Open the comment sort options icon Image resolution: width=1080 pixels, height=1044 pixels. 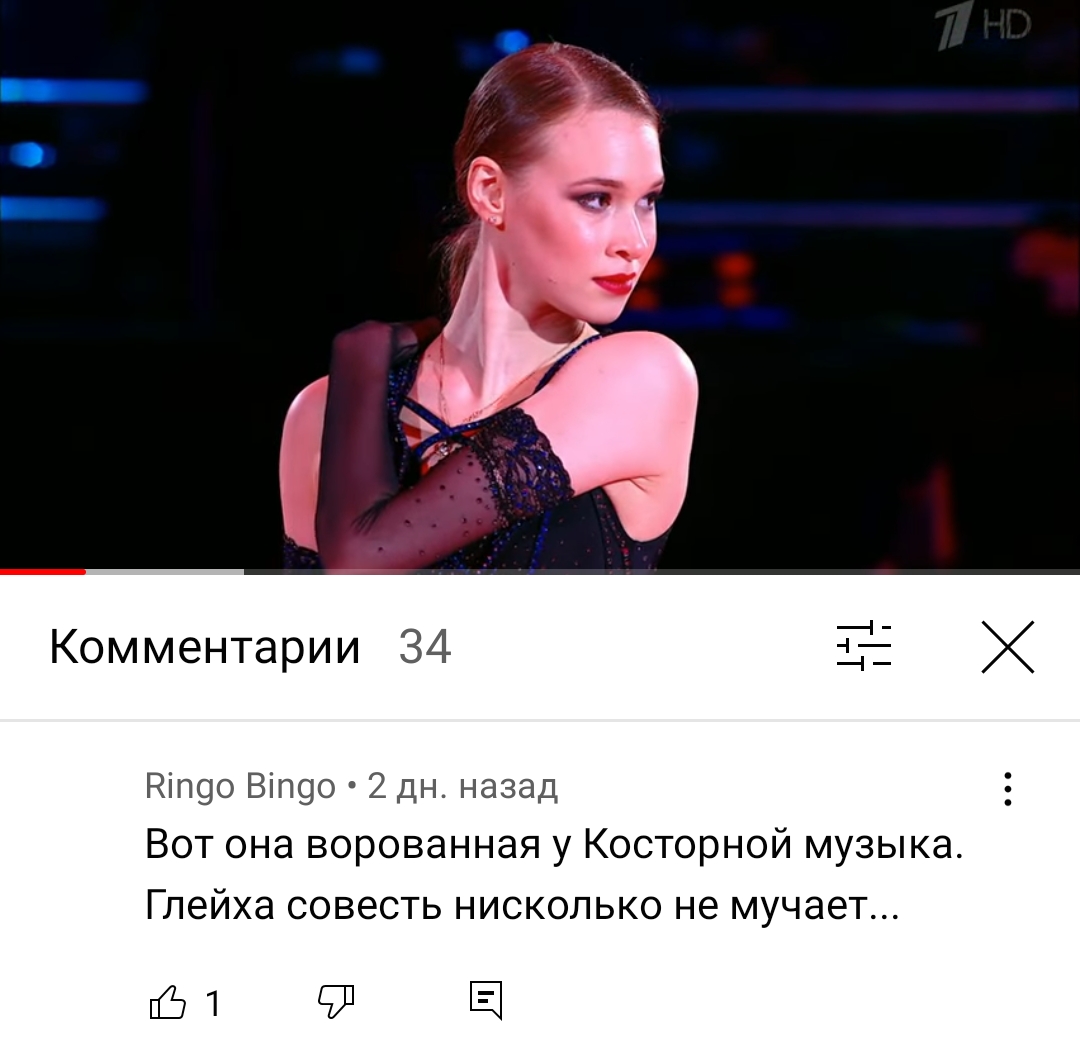pyautogui.click(x=864, y=646)
